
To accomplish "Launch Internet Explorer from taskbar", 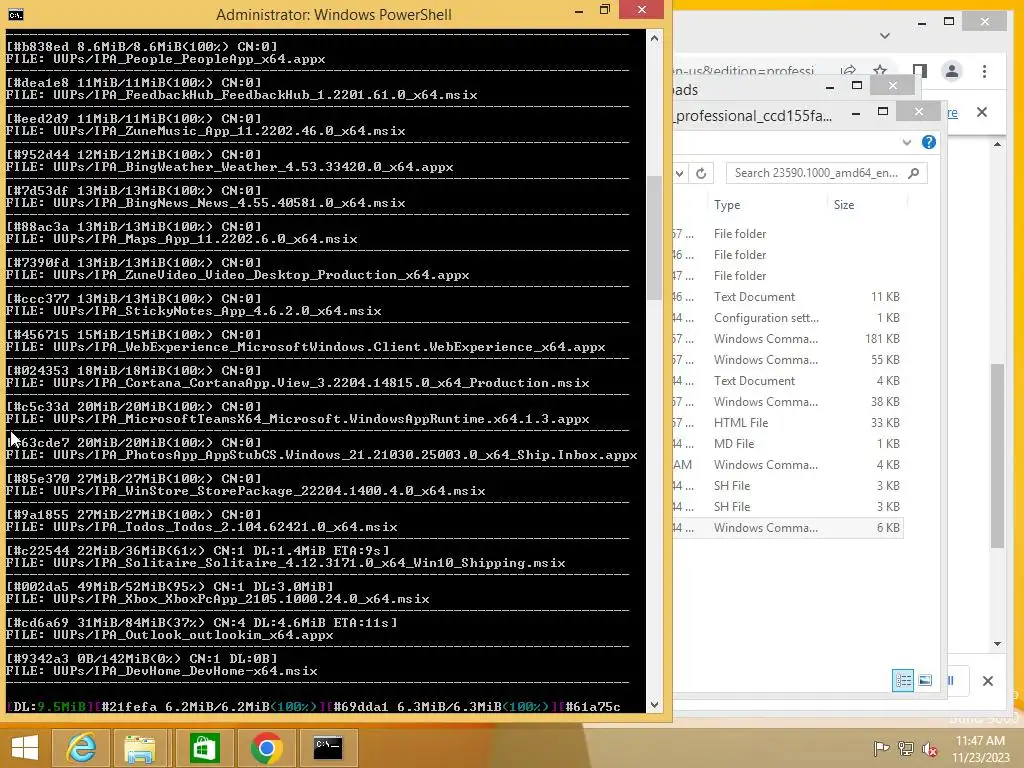I will click(x=82, y=747).
